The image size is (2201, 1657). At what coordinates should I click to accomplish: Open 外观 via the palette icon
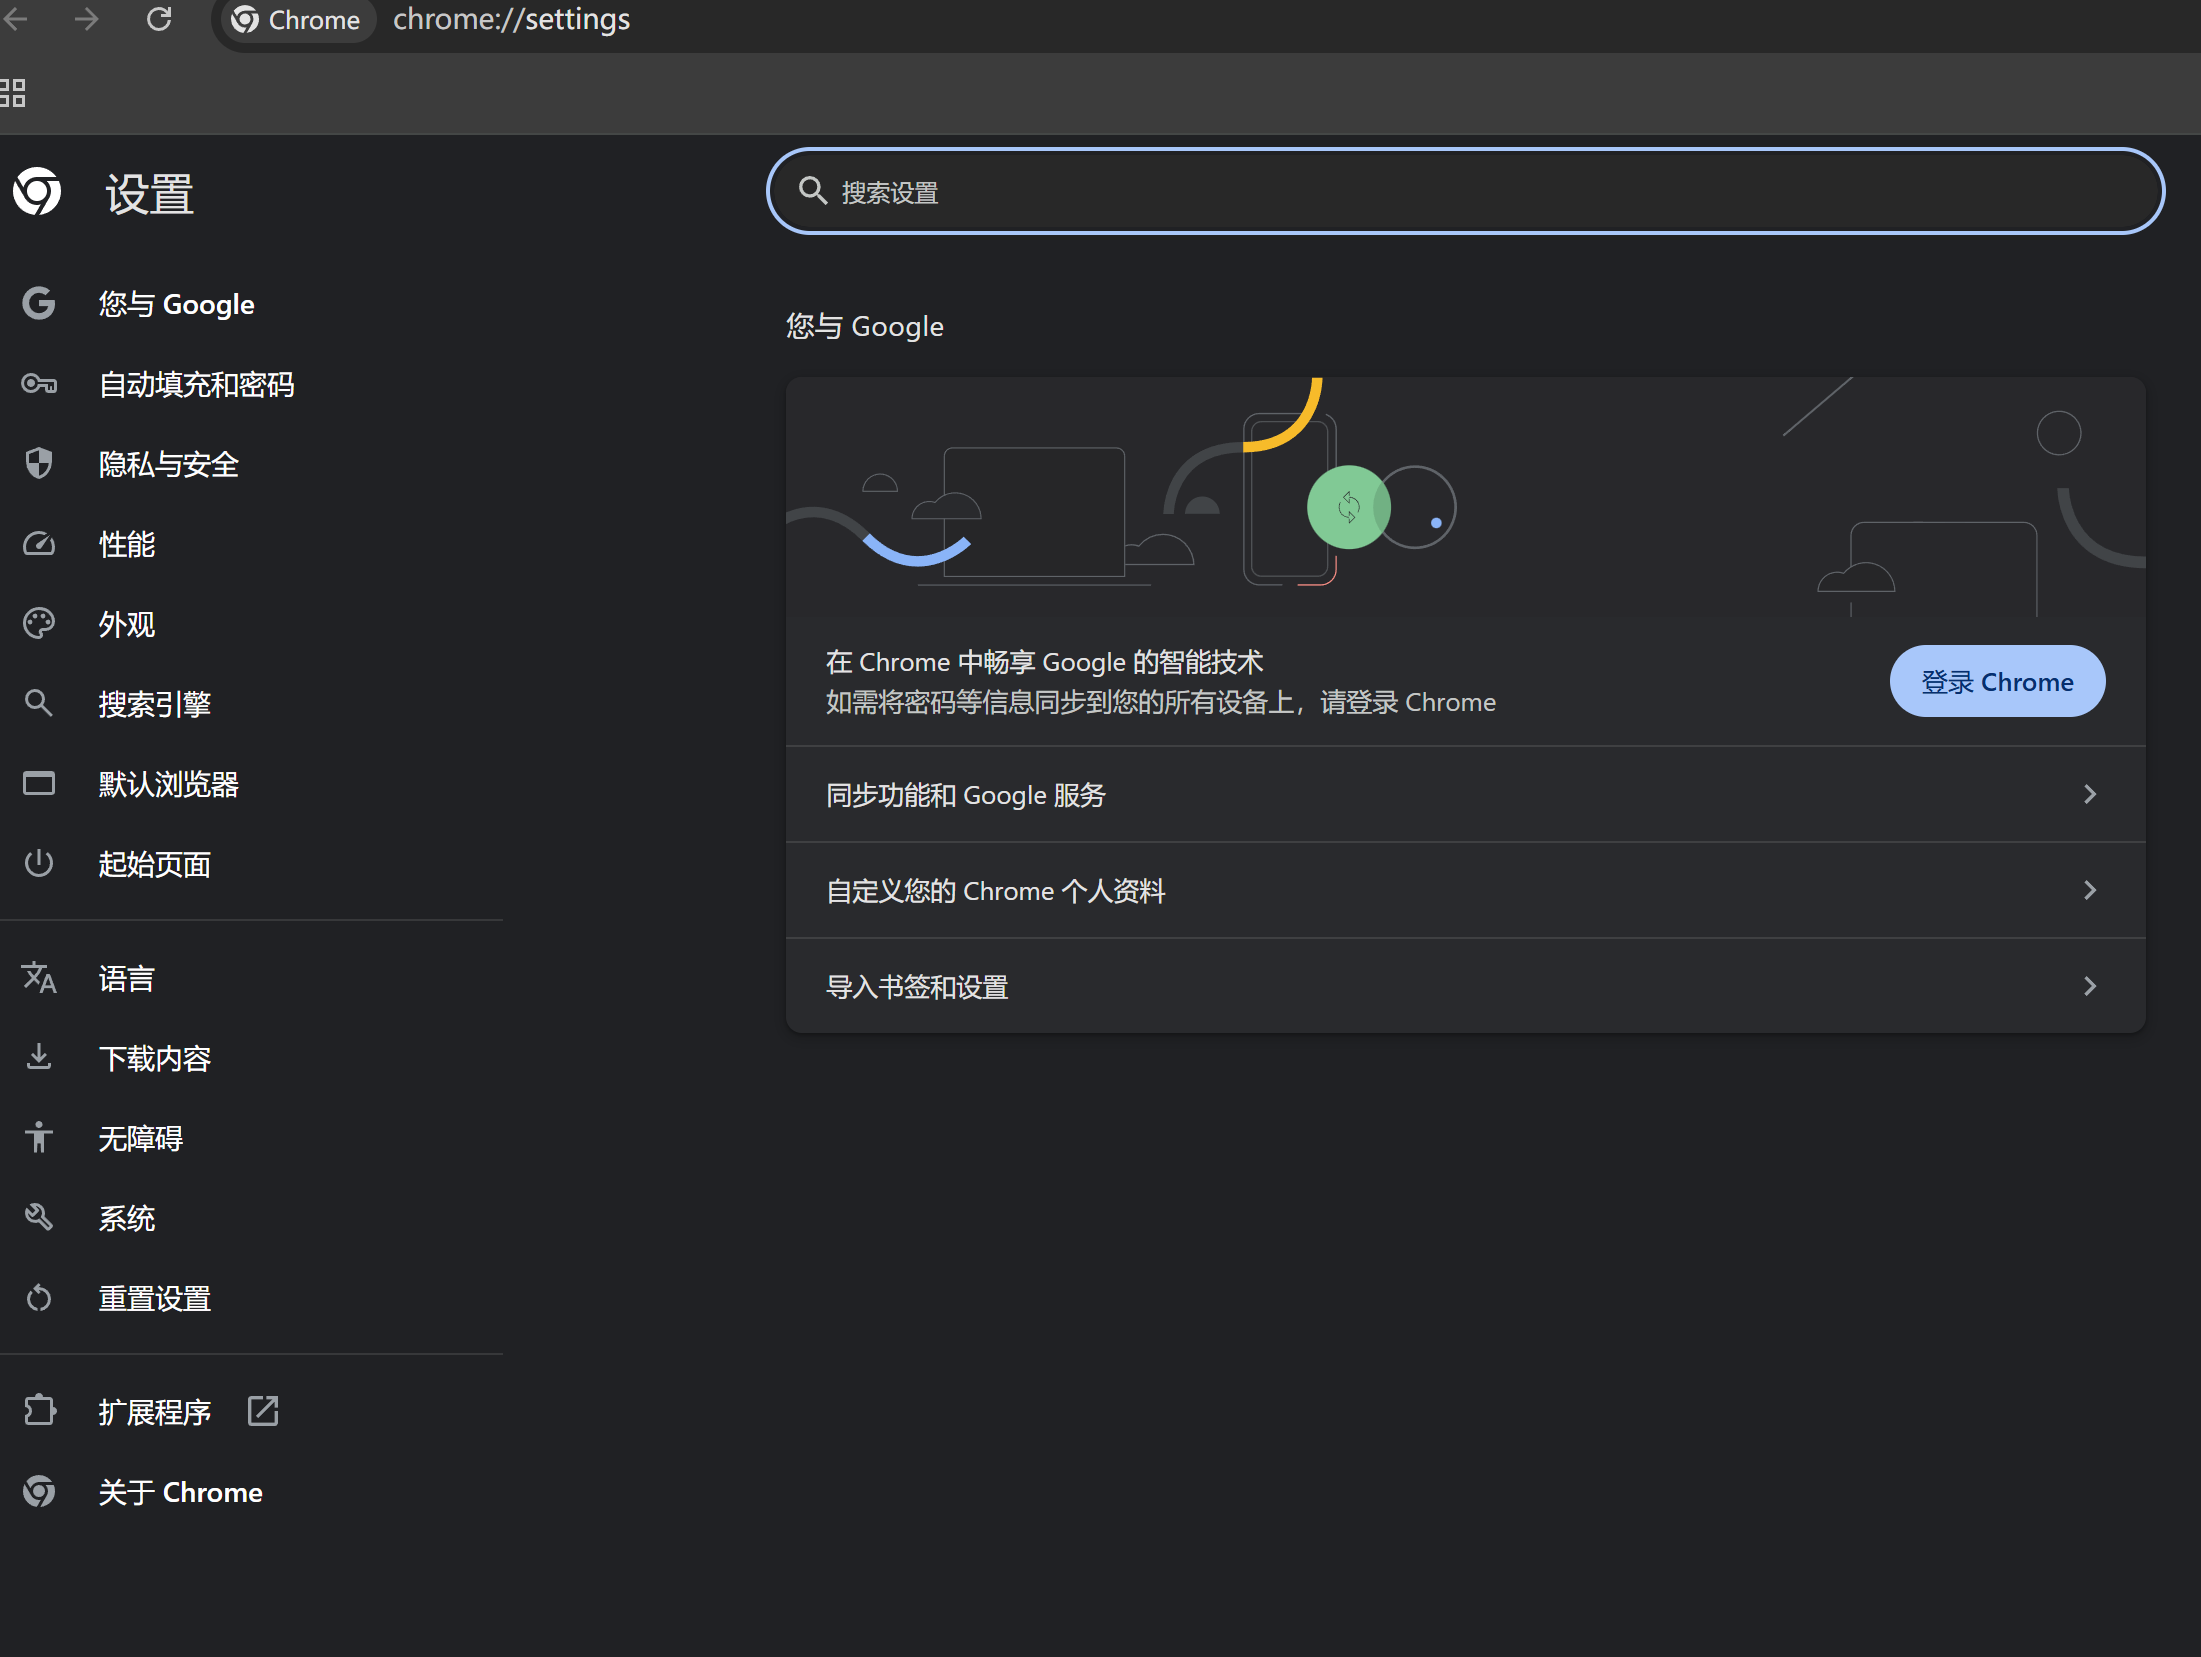(39, 623)
